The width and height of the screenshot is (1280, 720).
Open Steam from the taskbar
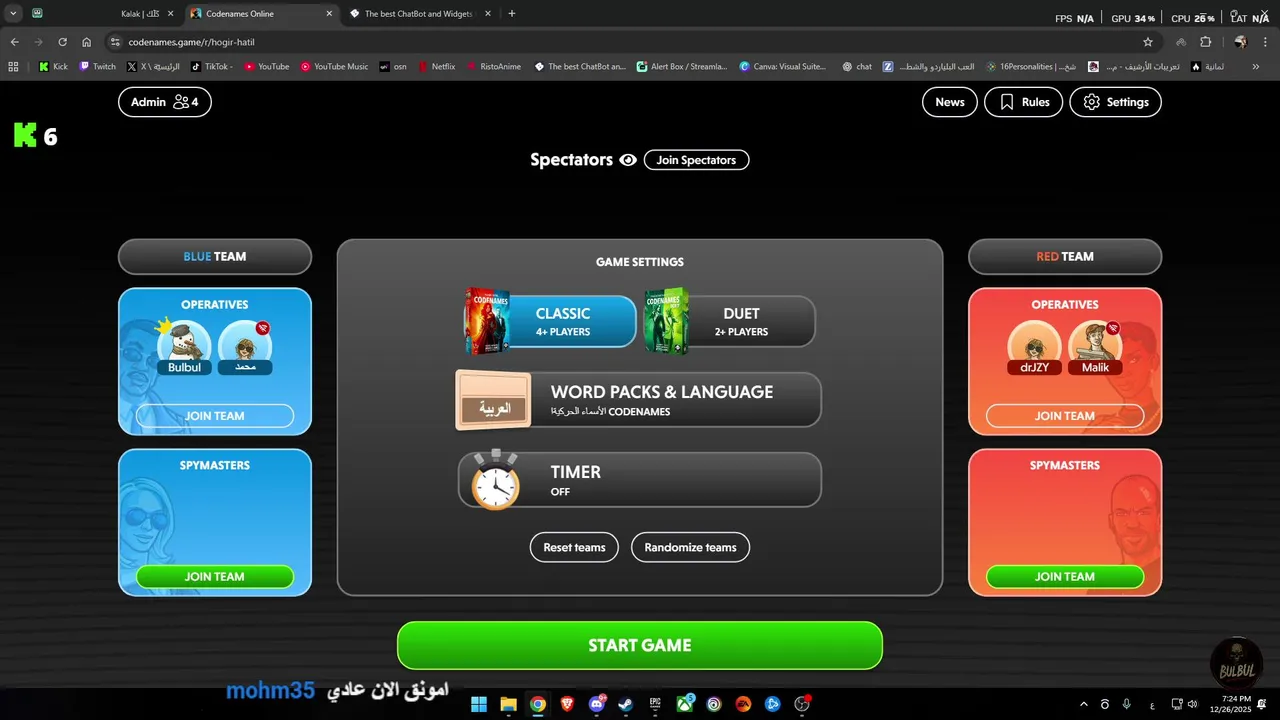(626, 704)
